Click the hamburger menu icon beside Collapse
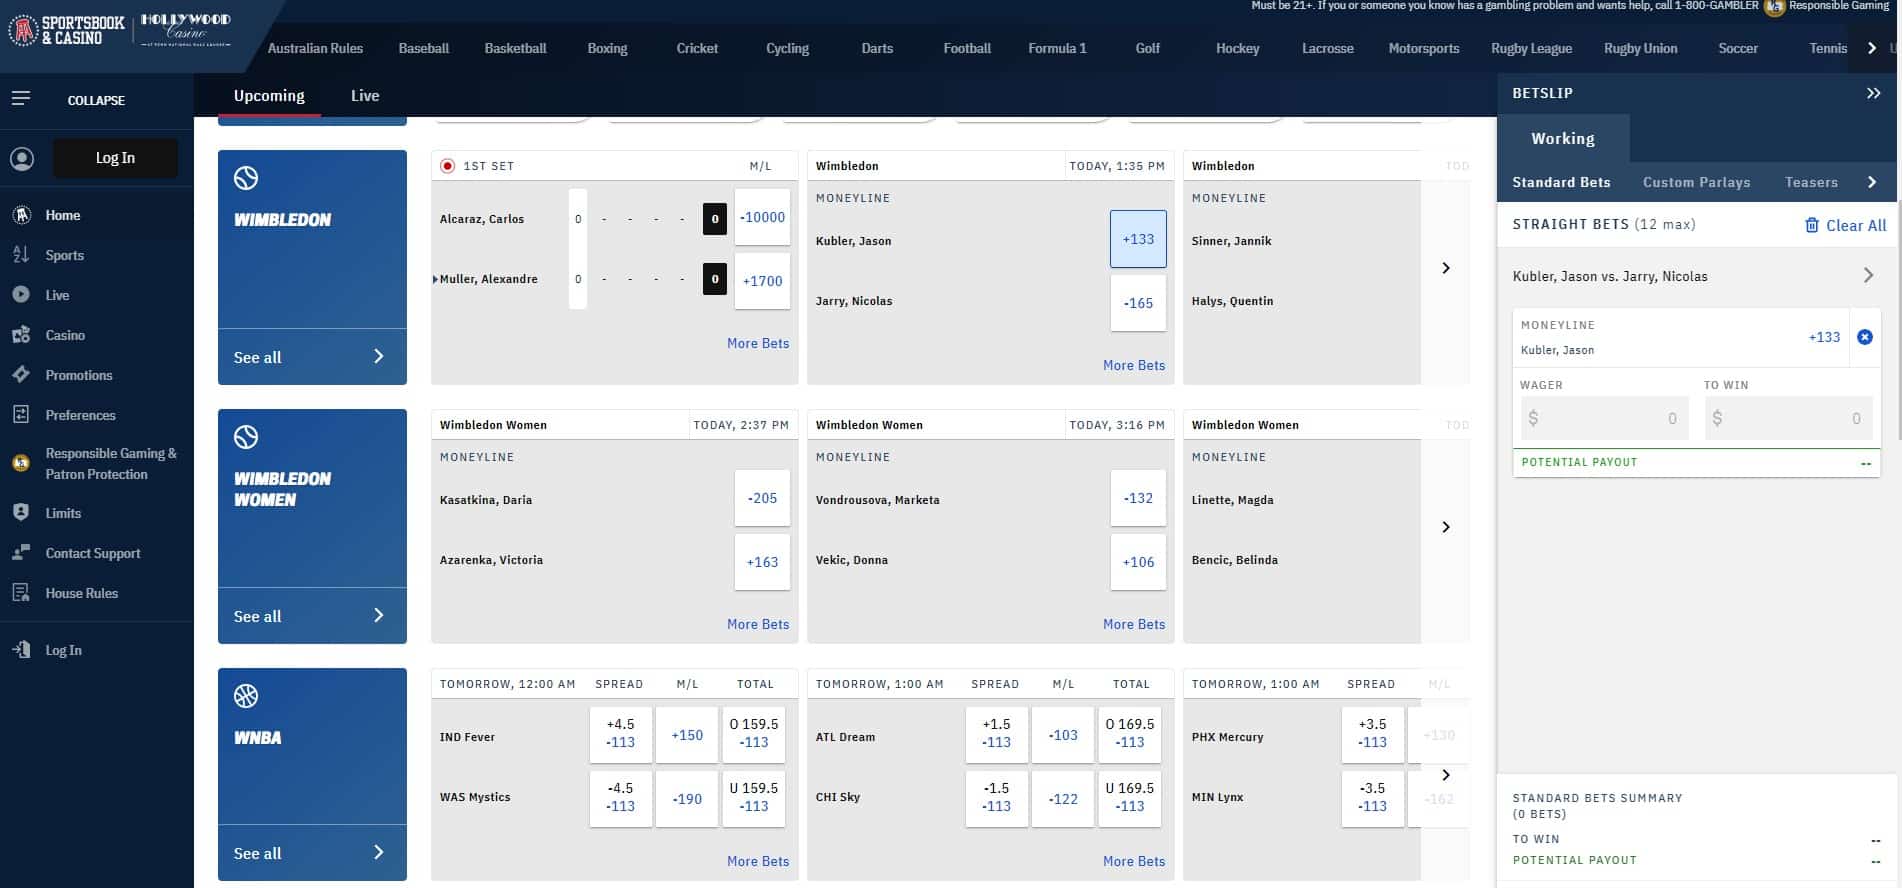Image resolution: width=1902 pixels, height=888 pixels. (21, 99)
